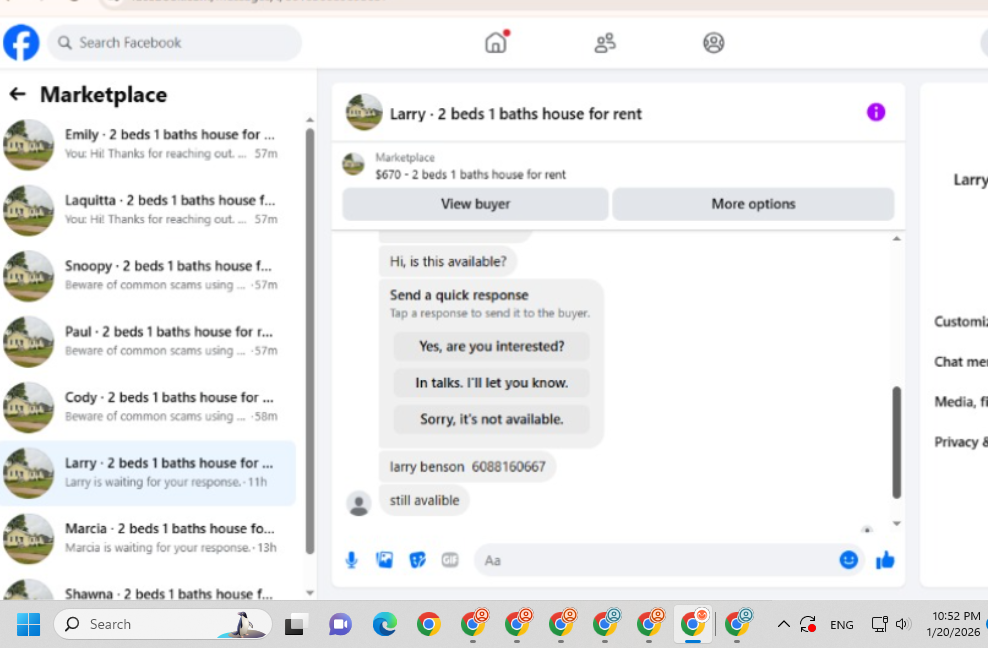Open Marcia's house conversation
988x648 pixels.
coord(149,538)
